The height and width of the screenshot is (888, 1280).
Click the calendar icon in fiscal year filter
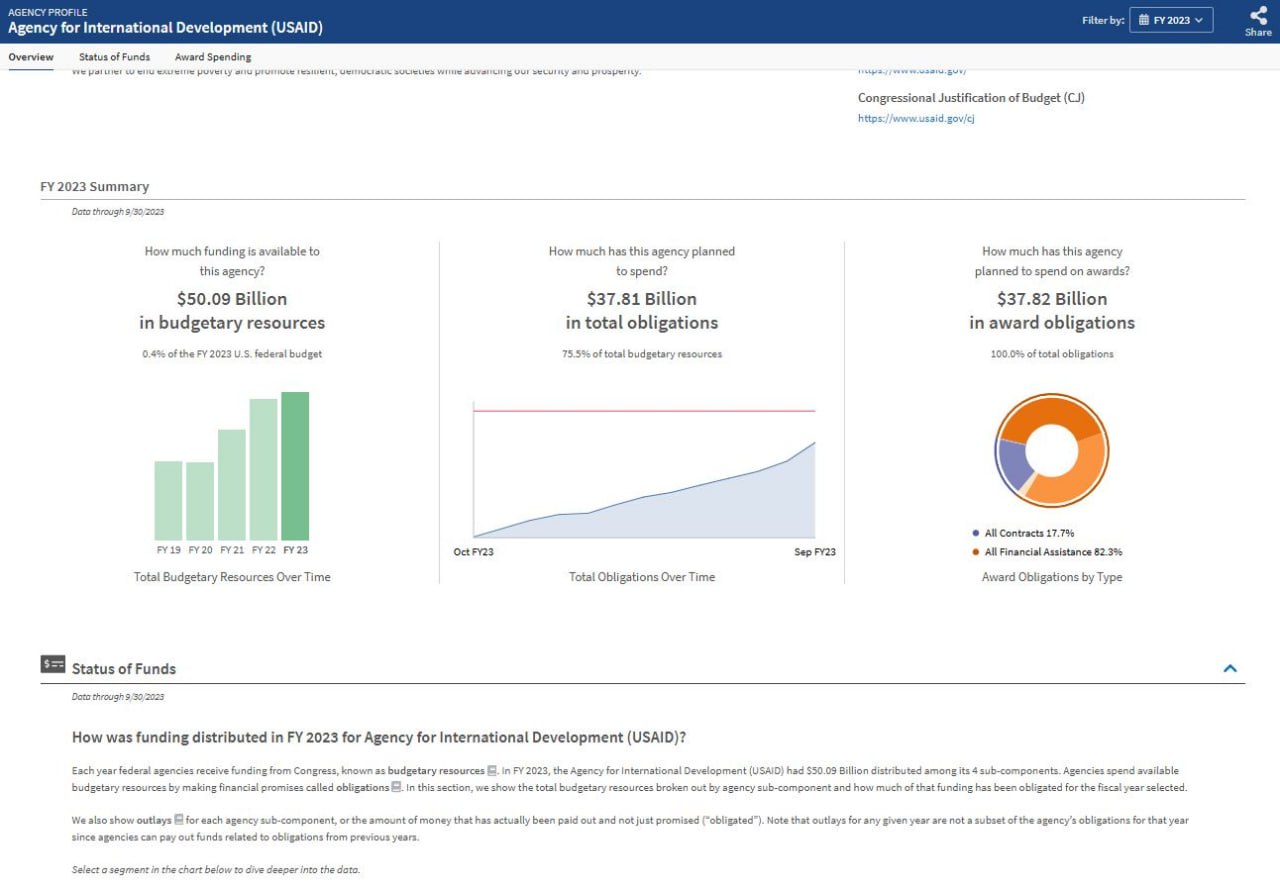pyautogui.click(x=1144, y=20)
